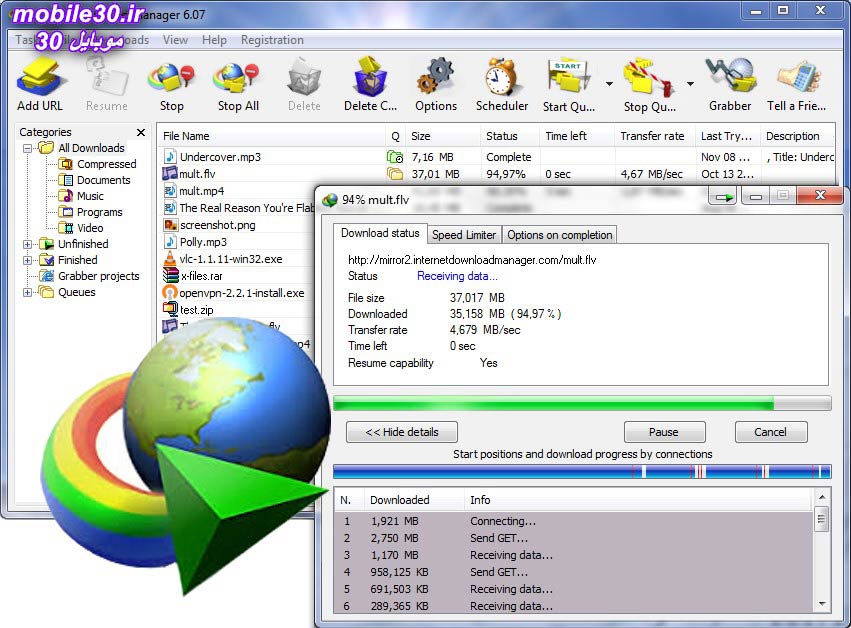Switch to the Speed Limiter tab

pyautogui.click(x=464, y=235)
